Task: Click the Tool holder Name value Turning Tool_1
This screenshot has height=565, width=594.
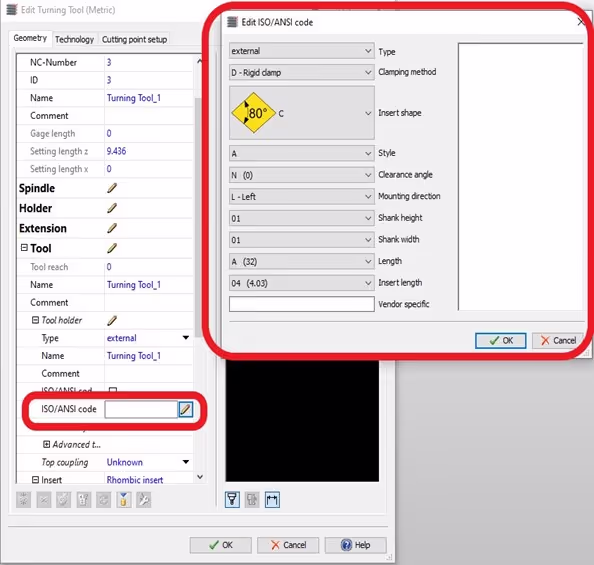Action: click(134, 356)
